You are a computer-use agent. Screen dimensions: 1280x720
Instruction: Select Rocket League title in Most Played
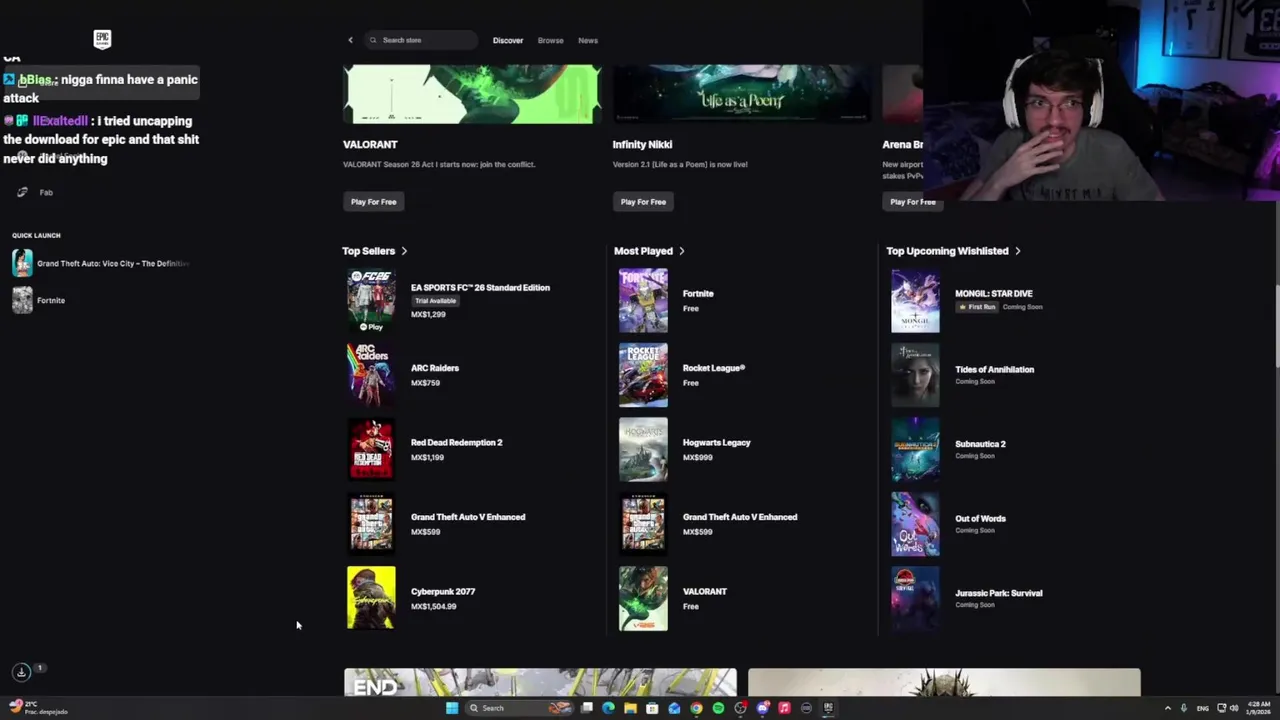click(714, 368)
